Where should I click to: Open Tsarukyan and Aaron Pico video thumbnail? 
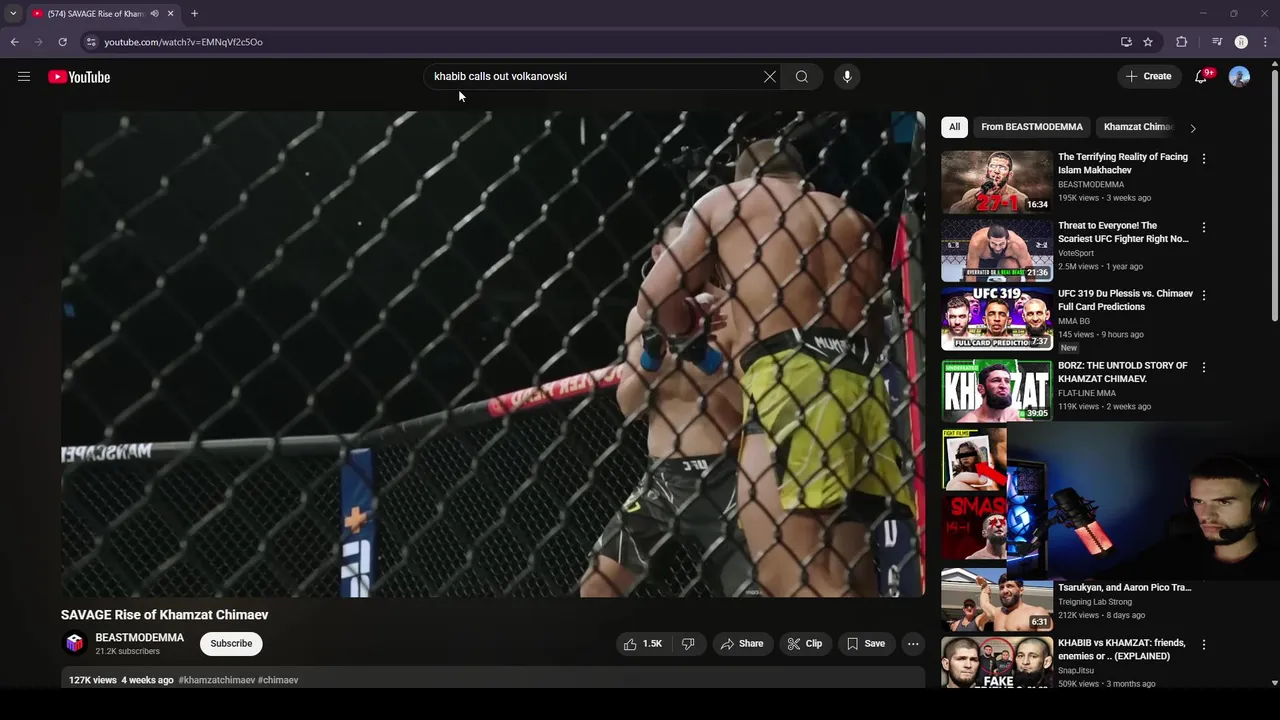tap(996, 600)
